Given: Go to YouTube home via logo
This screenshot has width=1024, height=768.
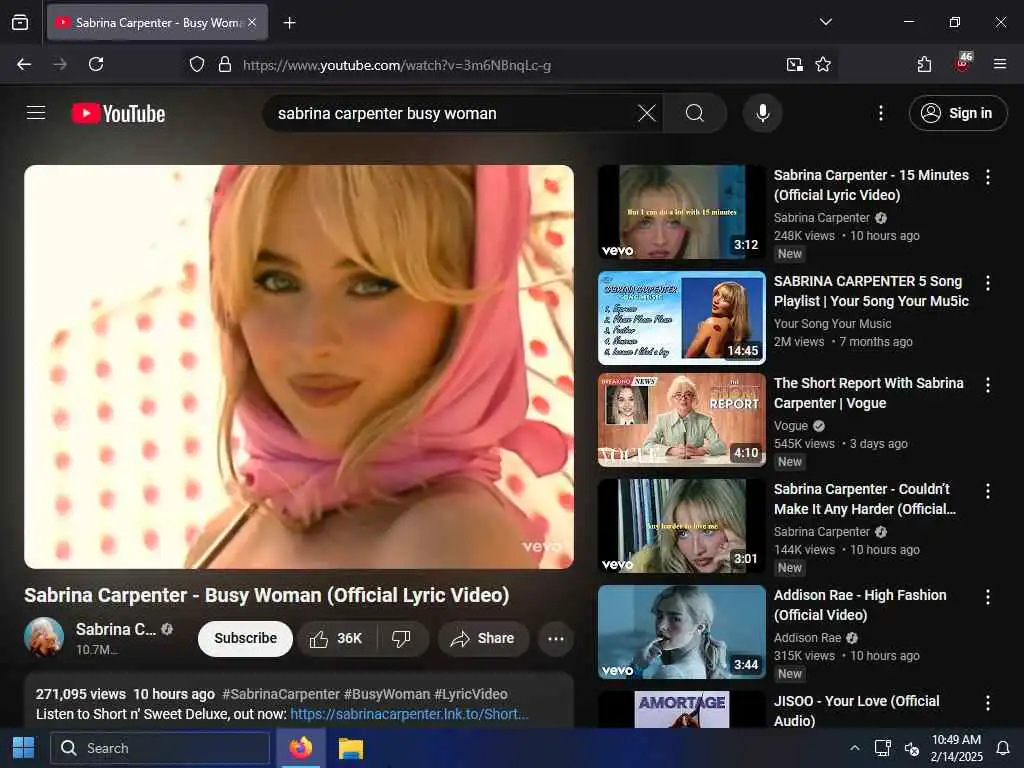Looking at the screenshot, I should click(118, 114).
